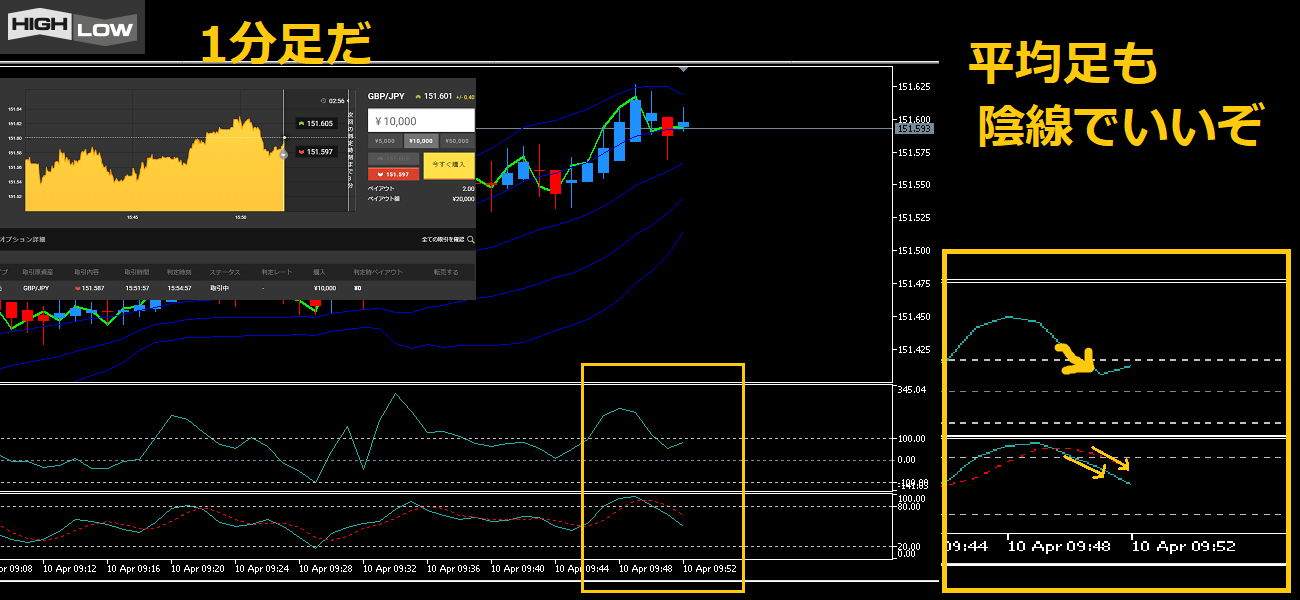Choose the ¥5,000 preset amount
This screenshot has width=1300, height=600.
(386, 141)
